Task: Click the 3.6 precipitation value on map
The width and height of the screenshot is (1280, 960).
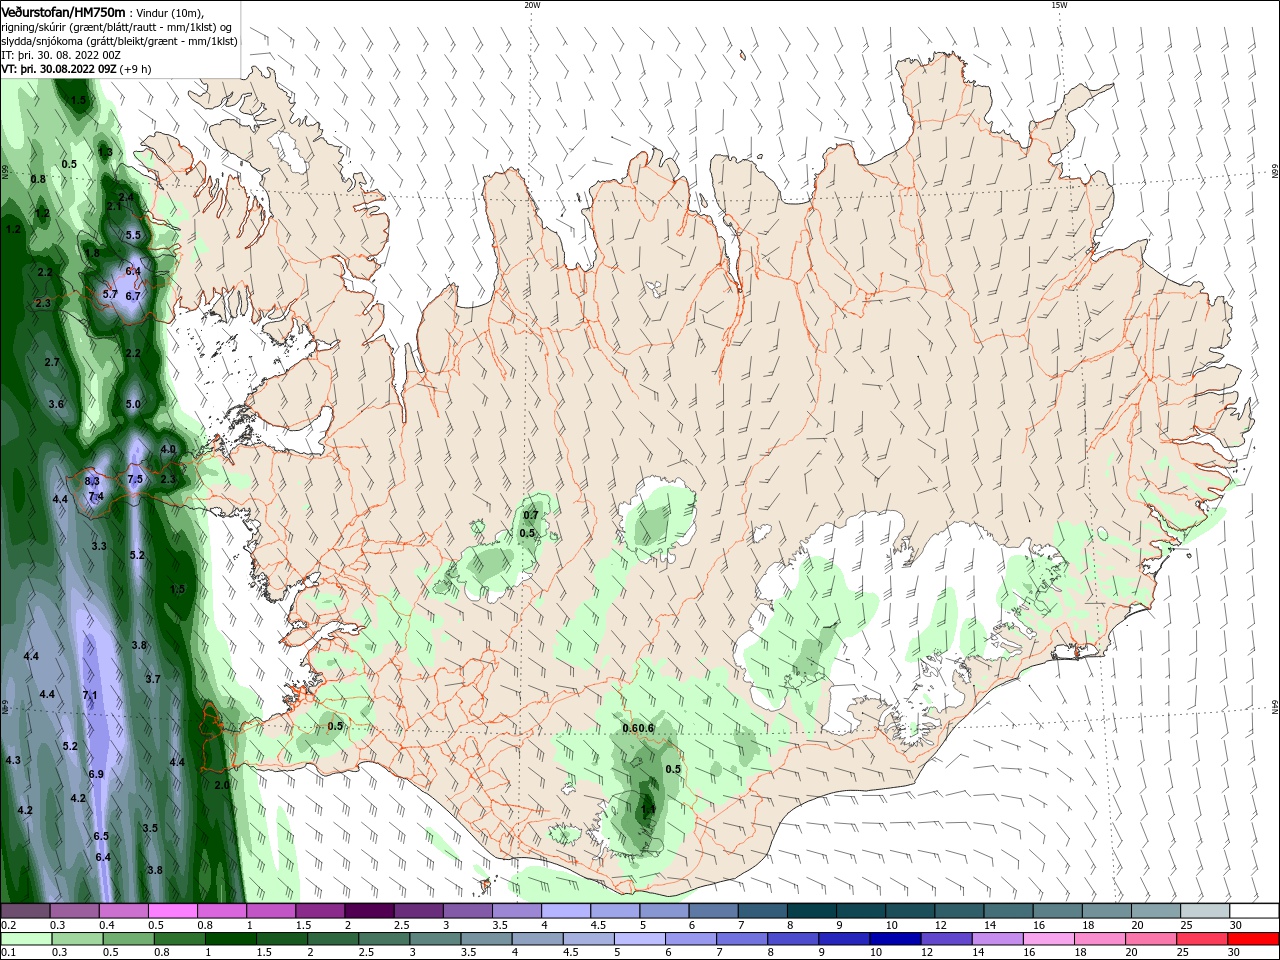Action: point(56,404)
